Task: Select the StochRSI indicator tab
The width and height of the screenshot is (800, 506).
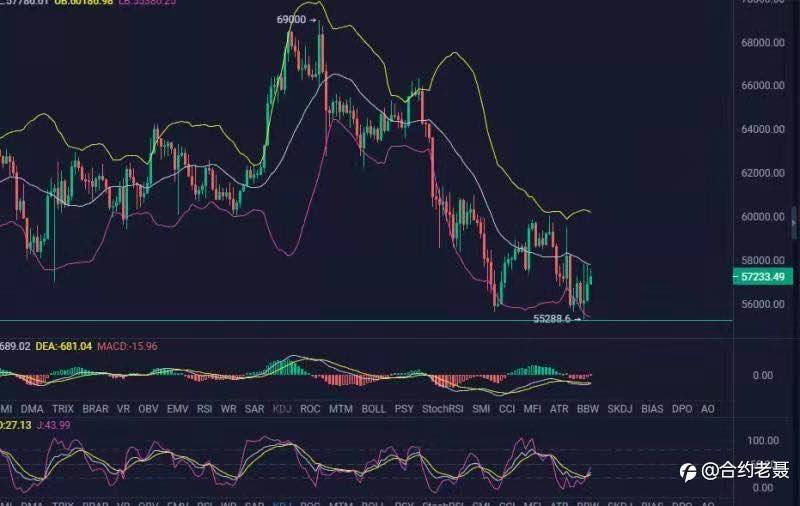Action: pyautogui.click(x=443, y=409)
